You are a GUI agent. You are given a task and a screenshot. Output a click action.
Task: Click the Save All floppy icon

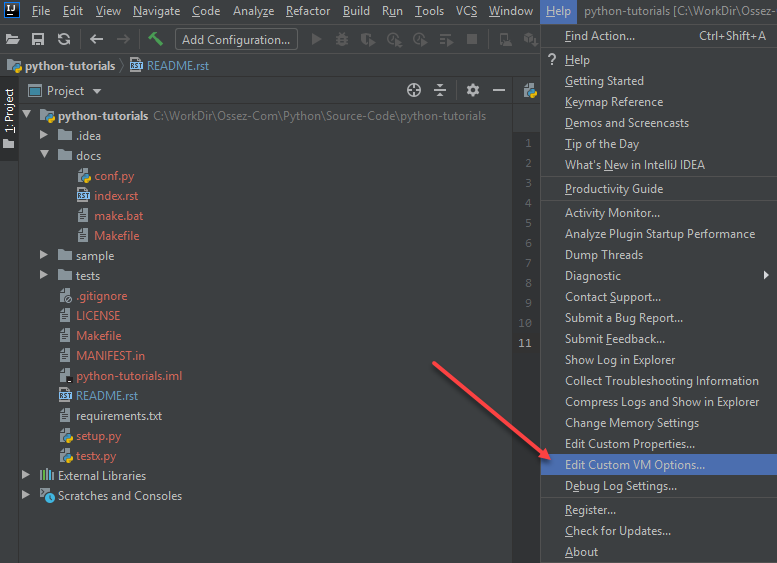point(38,39)
